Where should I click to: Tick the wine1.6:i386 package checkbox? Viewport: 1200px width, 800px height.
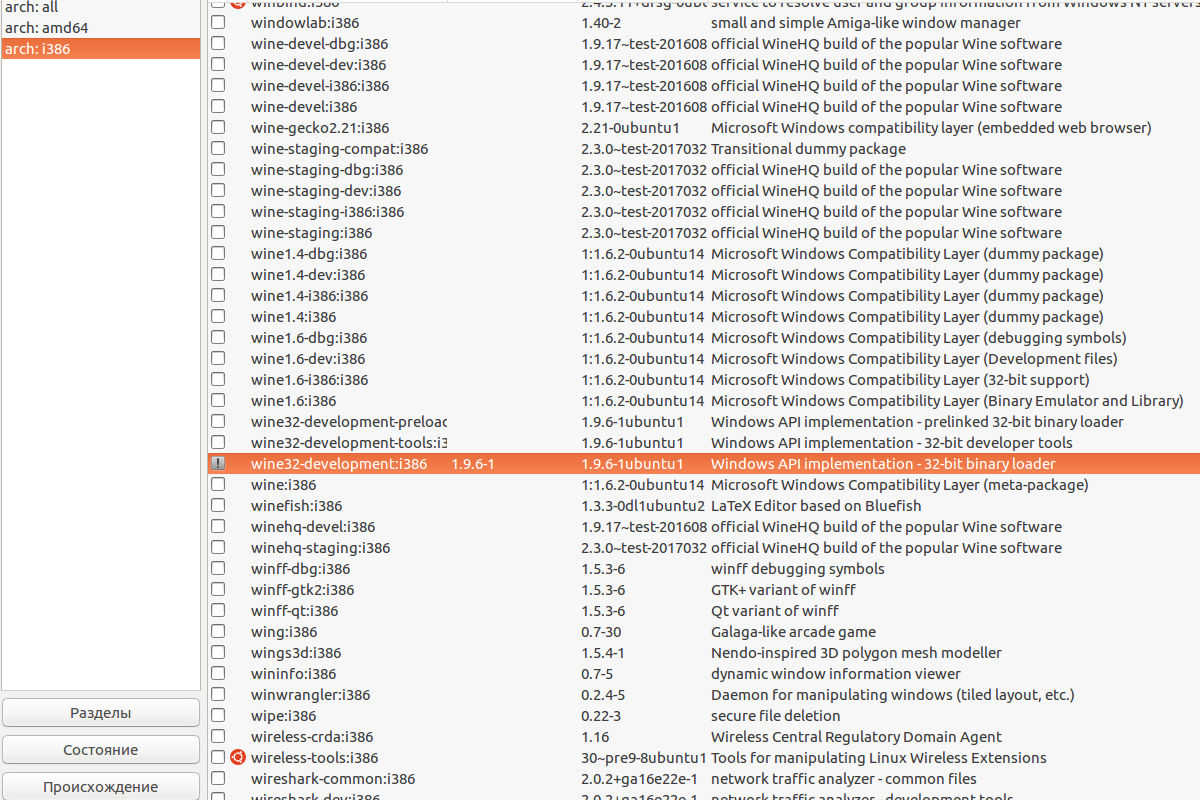click(218, 400)
